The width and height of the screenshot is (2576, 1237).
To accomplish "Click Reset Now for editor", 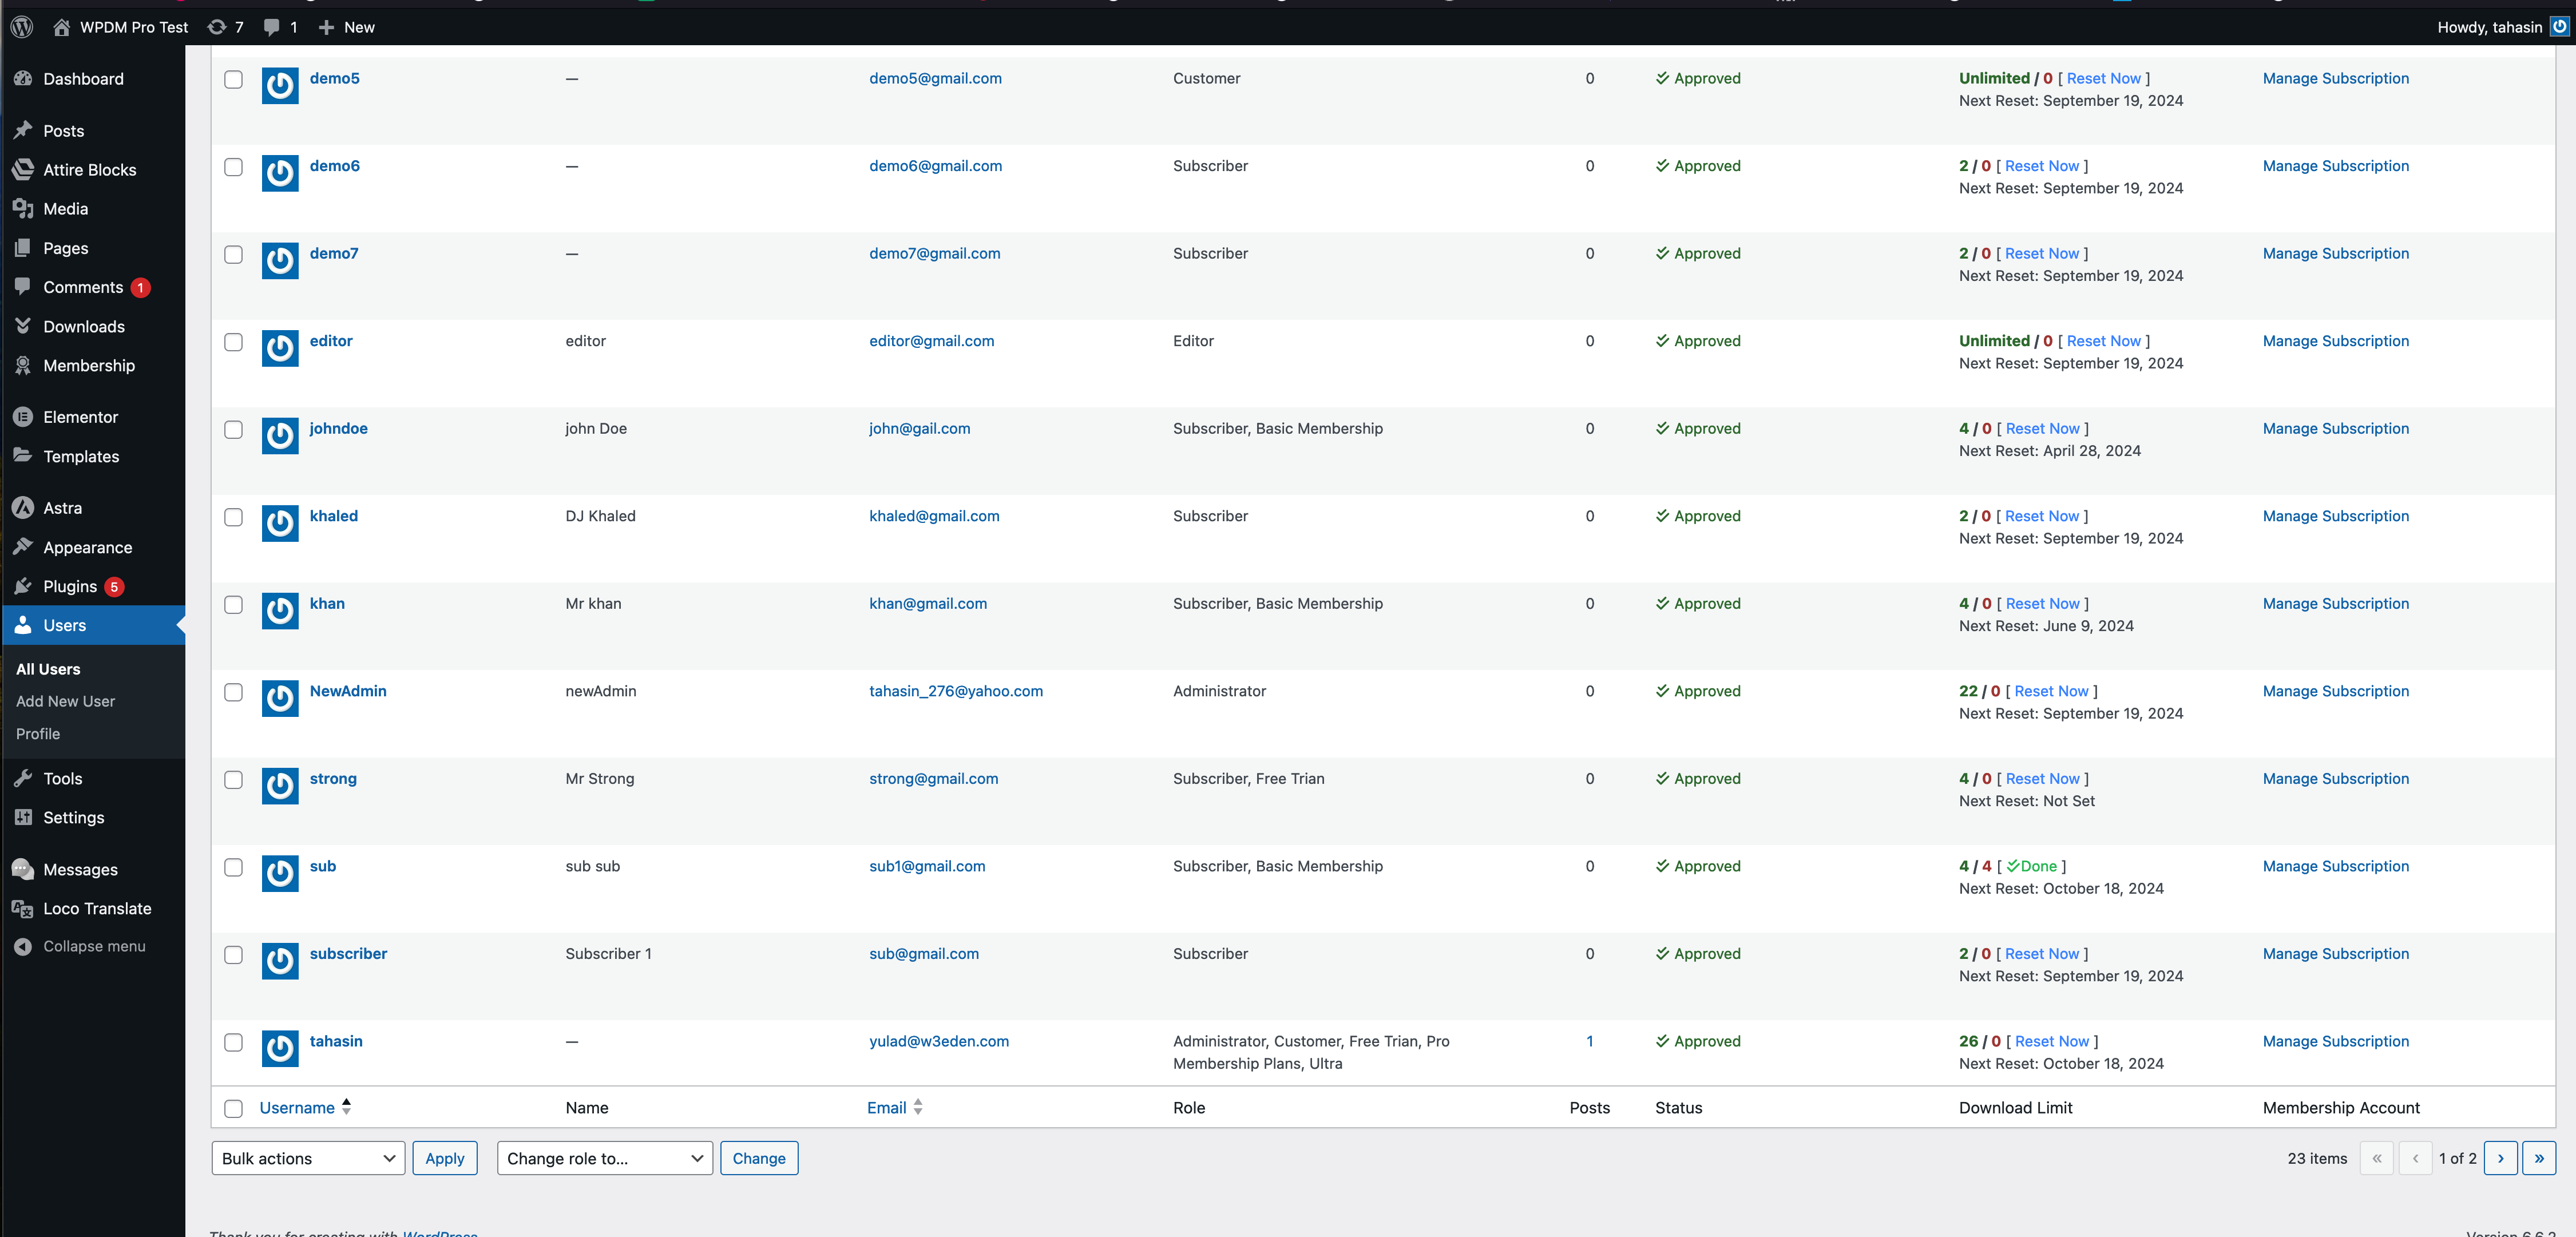I will tap(2103, 341).
